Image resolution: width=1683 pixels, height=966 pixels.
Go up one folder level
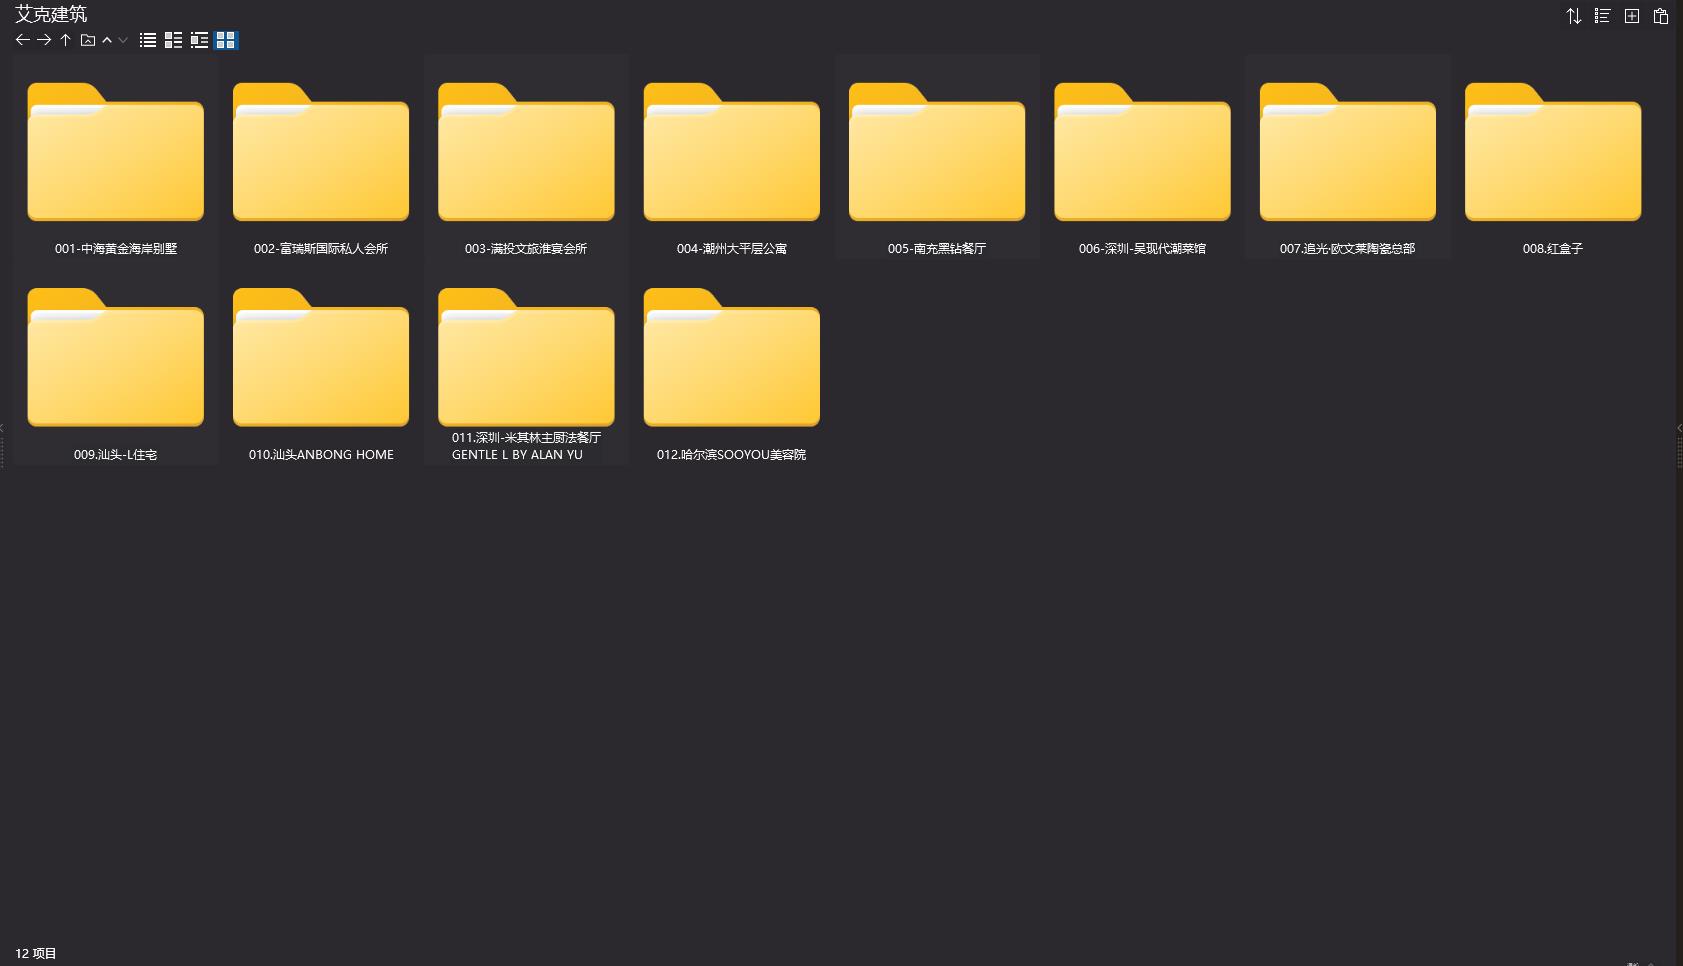point(65,40)
